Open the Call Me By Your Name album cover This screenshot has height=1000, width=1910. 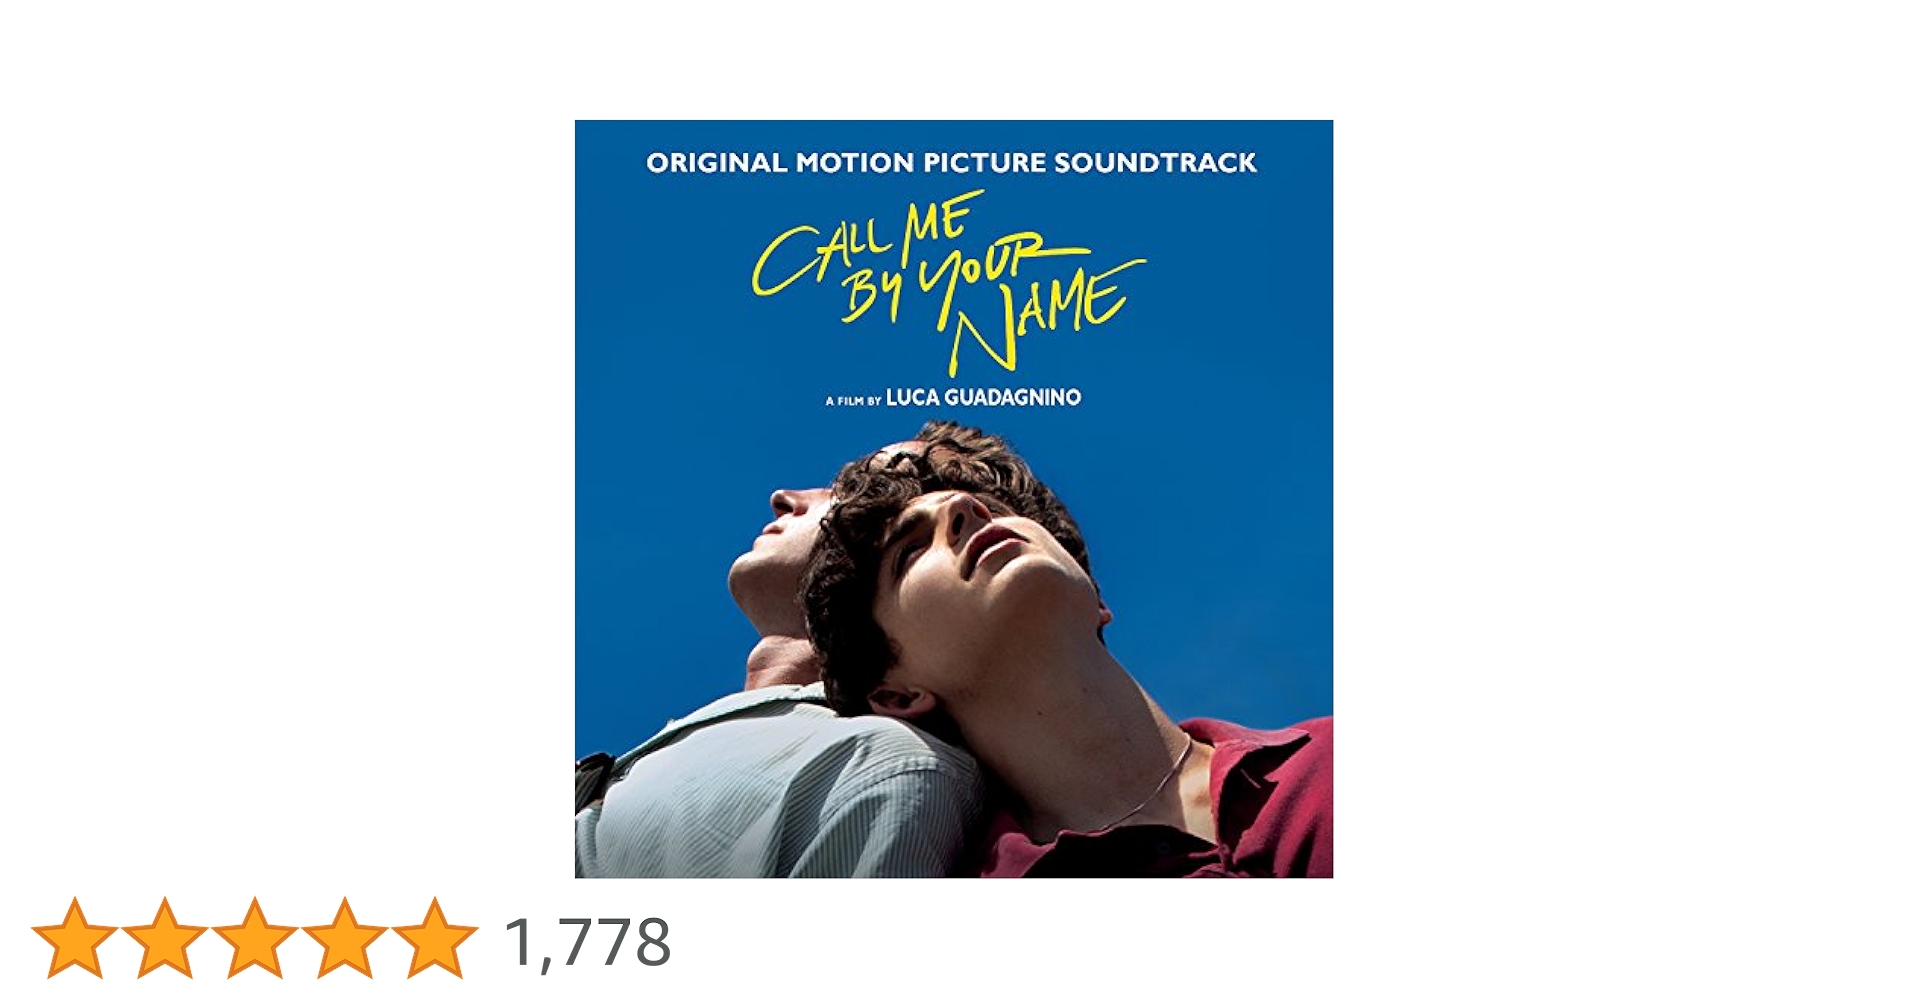[x=954, y=499]
